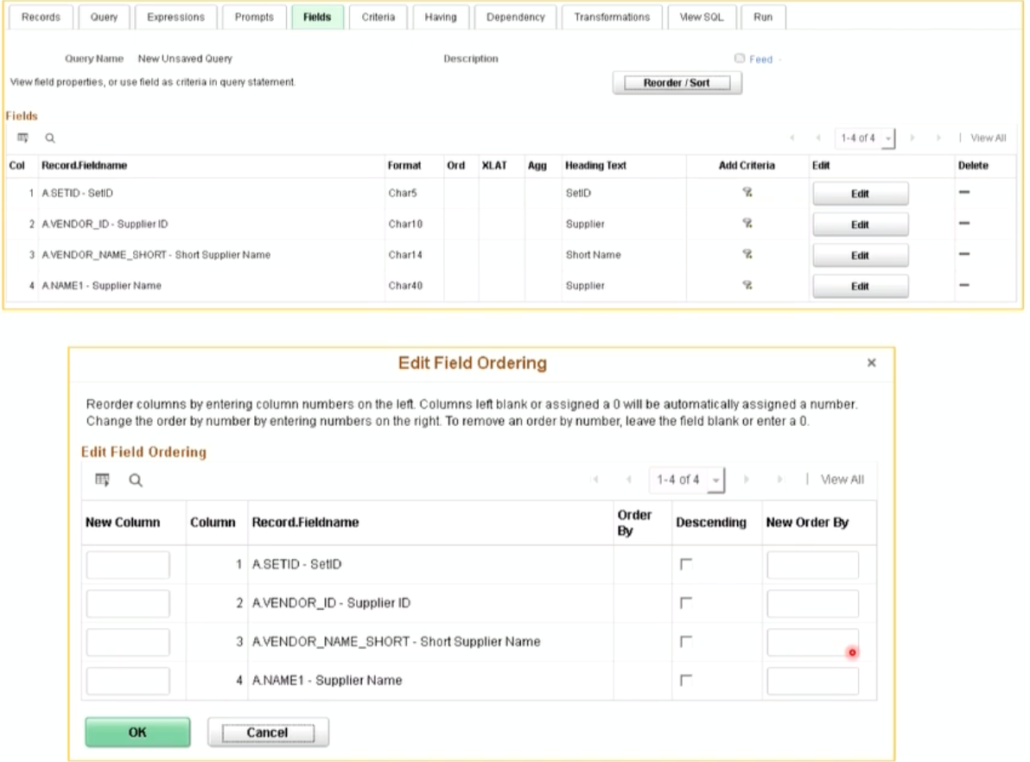
Task: Open the 1-4 of 4 dropdown in the dialog
Action: (686, 480)
